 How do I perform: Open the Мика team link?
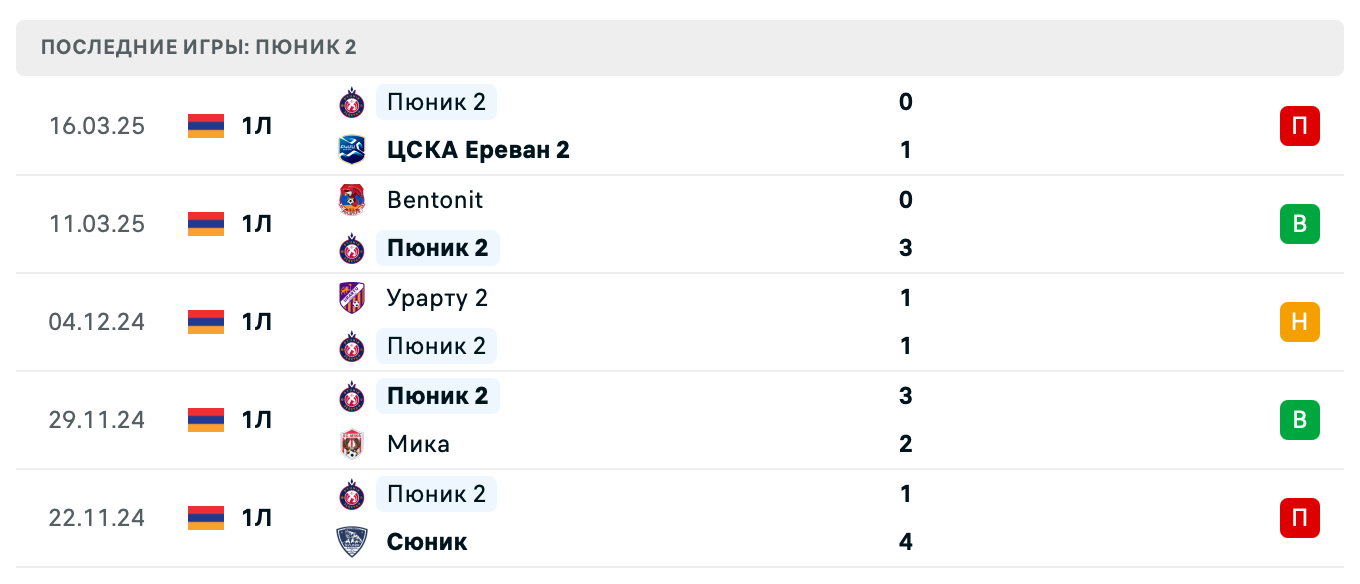click(418, 444)
